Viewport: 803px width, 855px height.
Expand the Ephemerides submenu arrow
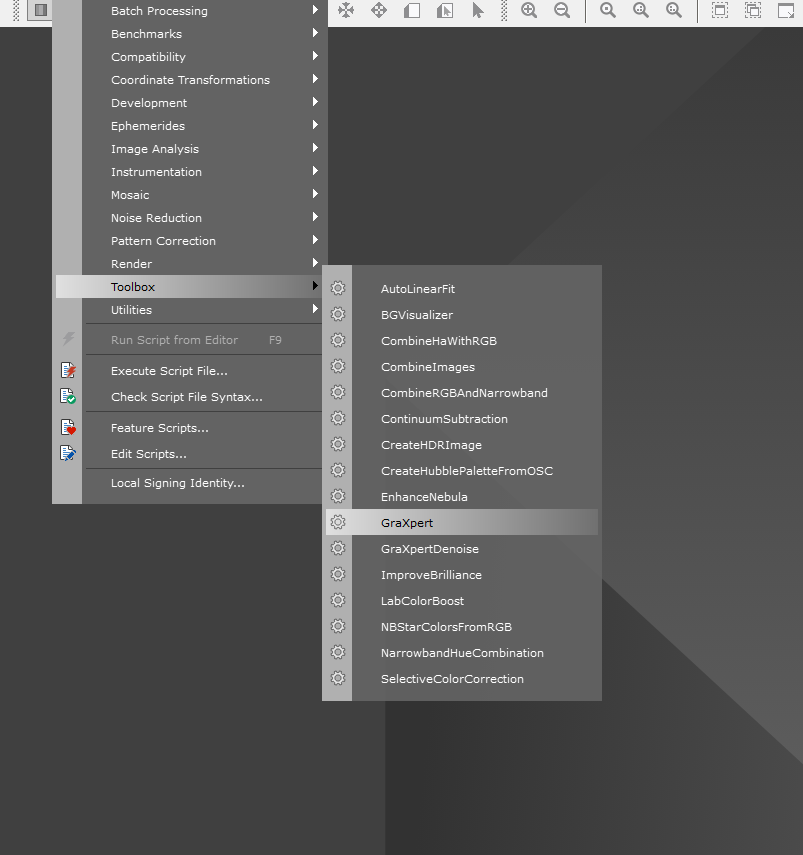(x=315, y=125)
